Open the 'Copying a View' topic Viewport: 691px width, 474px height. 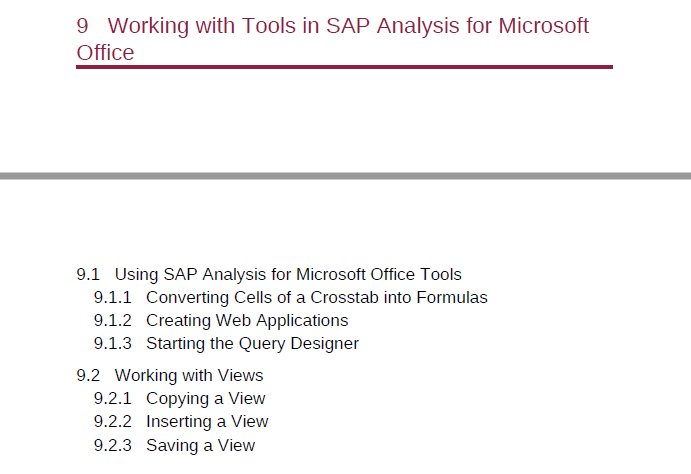tap(206, 399)
